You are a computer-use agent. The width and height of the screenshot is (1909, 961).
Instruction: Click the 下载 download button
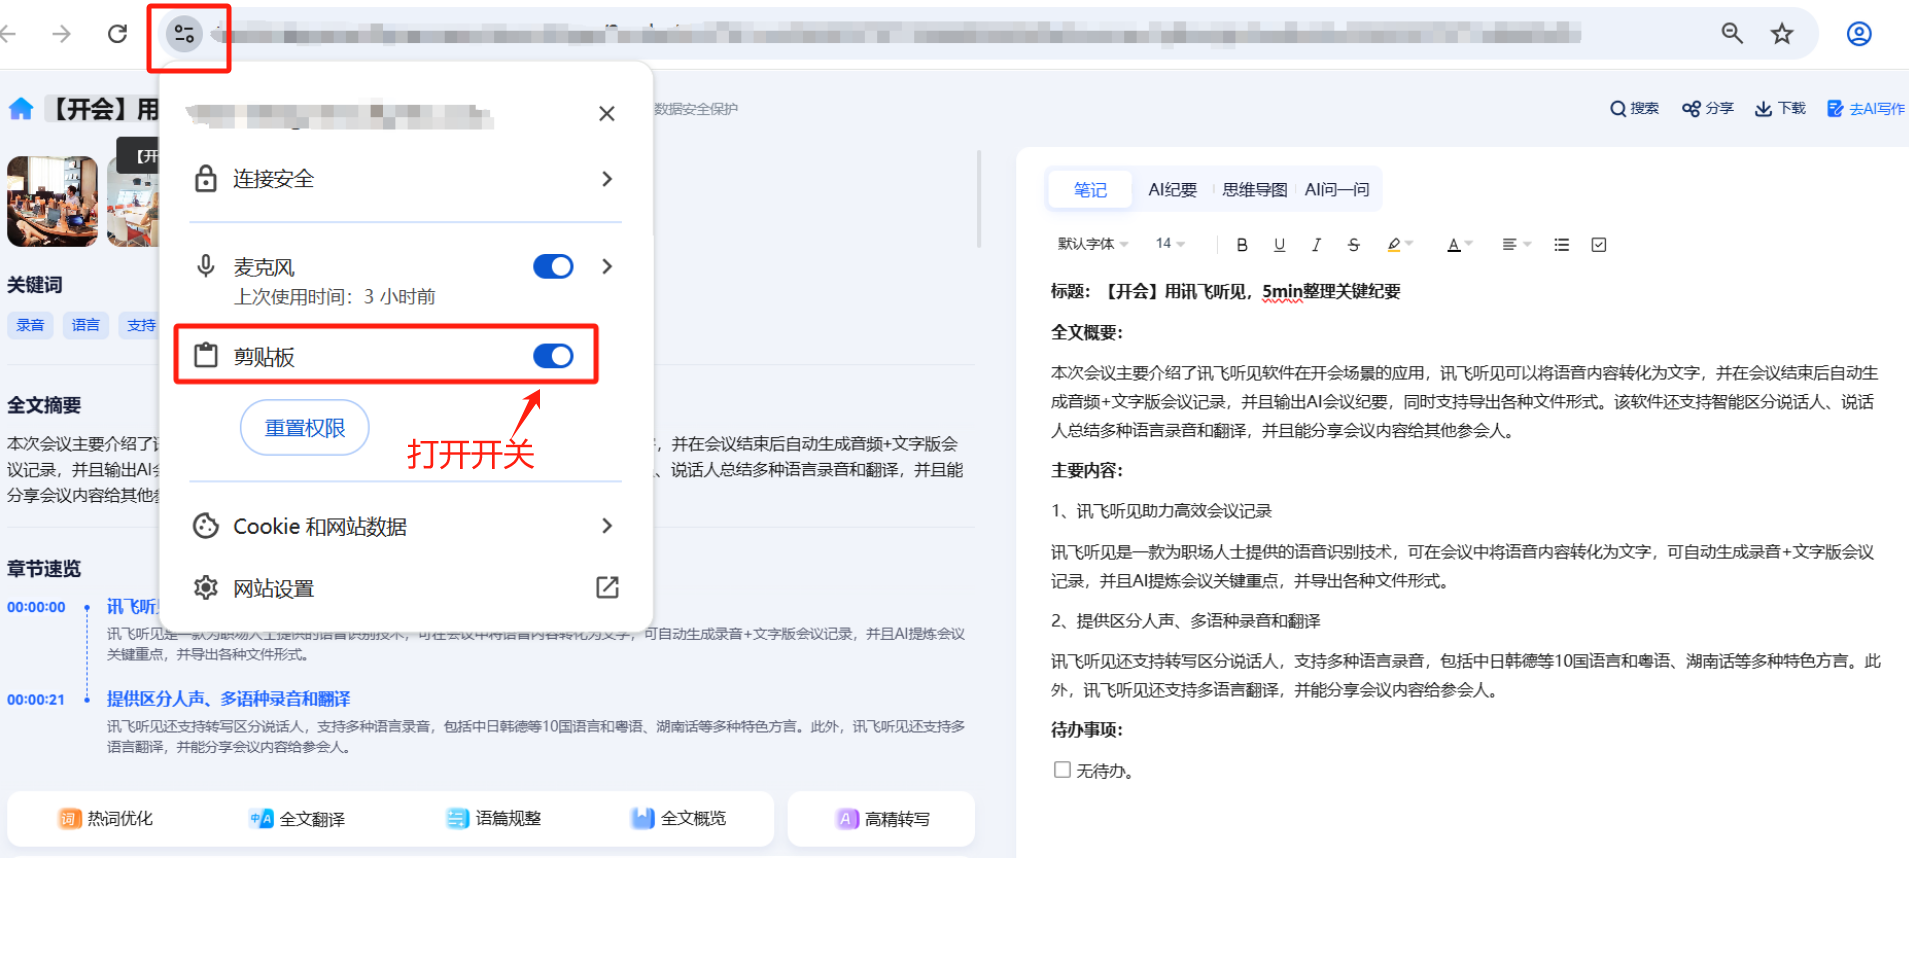point(1780,108)
